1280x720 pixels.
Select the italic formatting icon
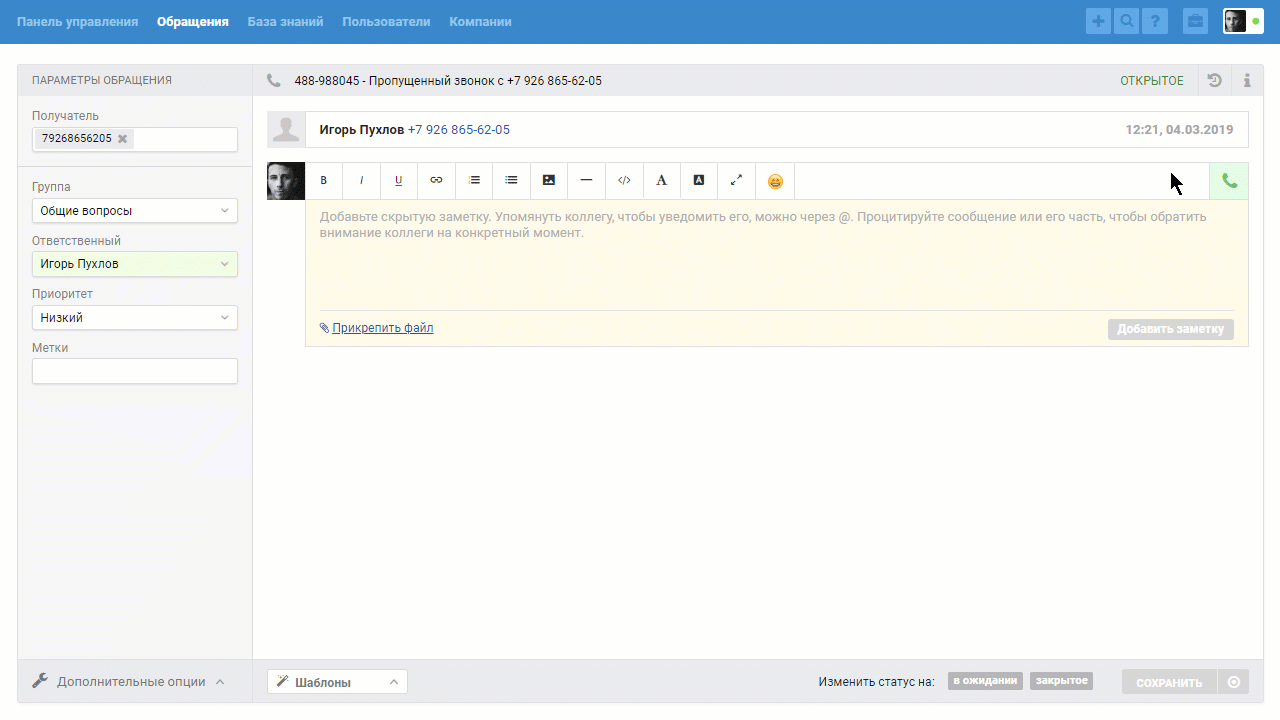click(x=361, y=181)
